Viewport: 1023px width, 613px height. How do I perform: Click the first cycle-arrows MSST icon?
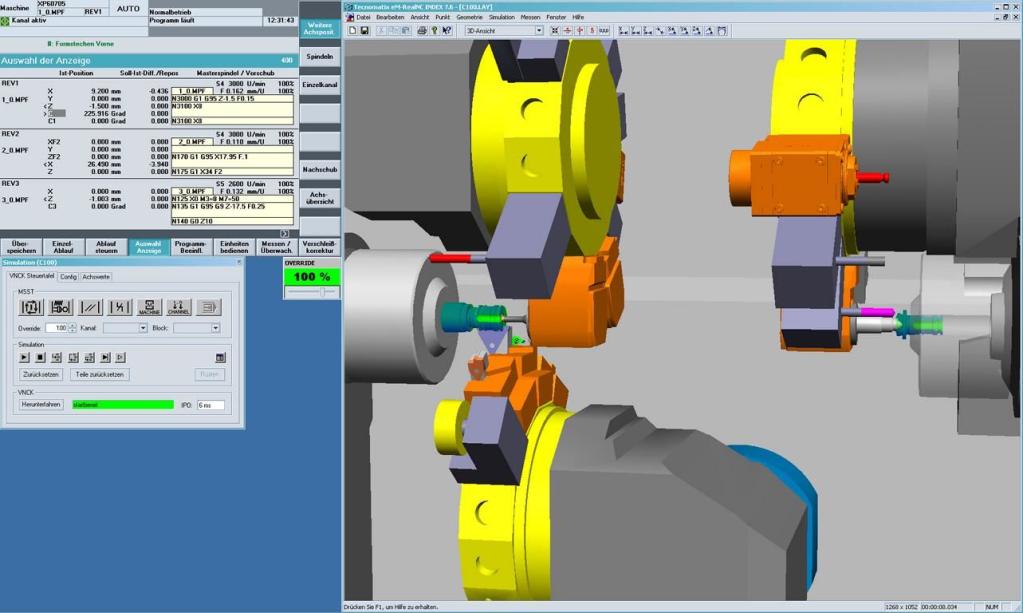tap(31, 307)
